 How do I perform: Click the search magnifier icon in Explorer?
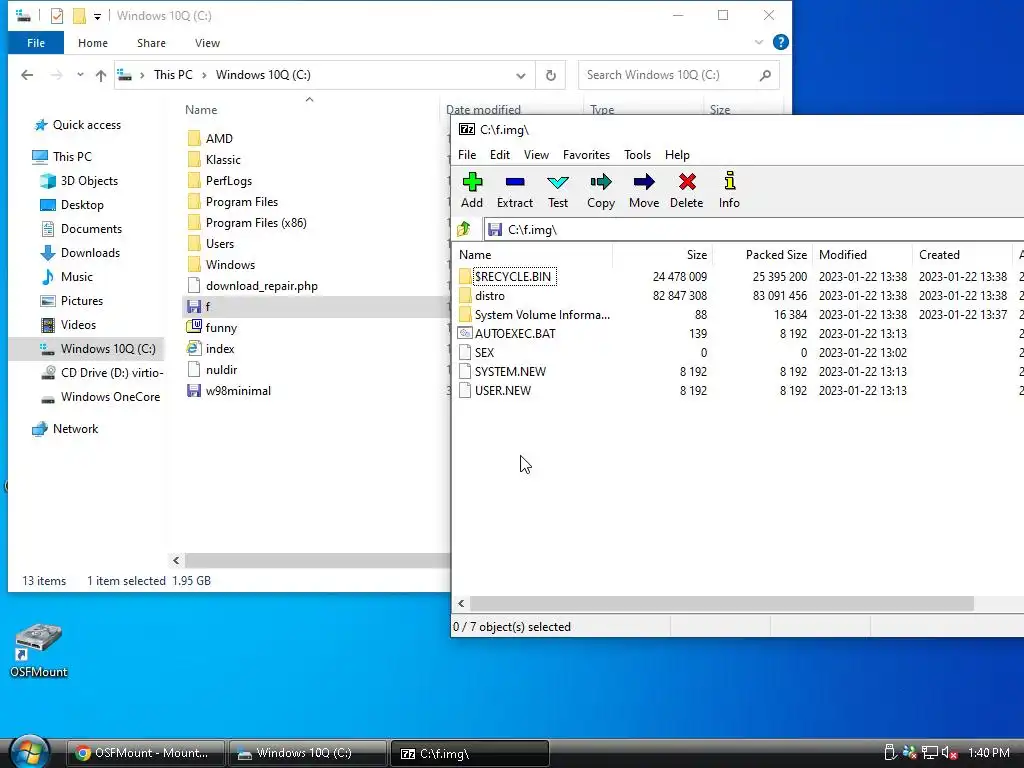765,75
